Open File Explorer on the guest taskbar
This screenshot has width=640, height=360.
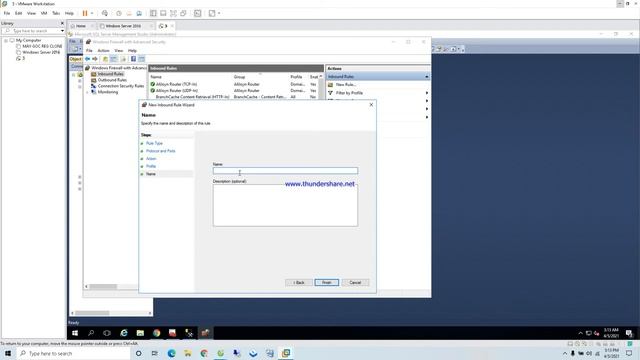[x=140, y=333]
